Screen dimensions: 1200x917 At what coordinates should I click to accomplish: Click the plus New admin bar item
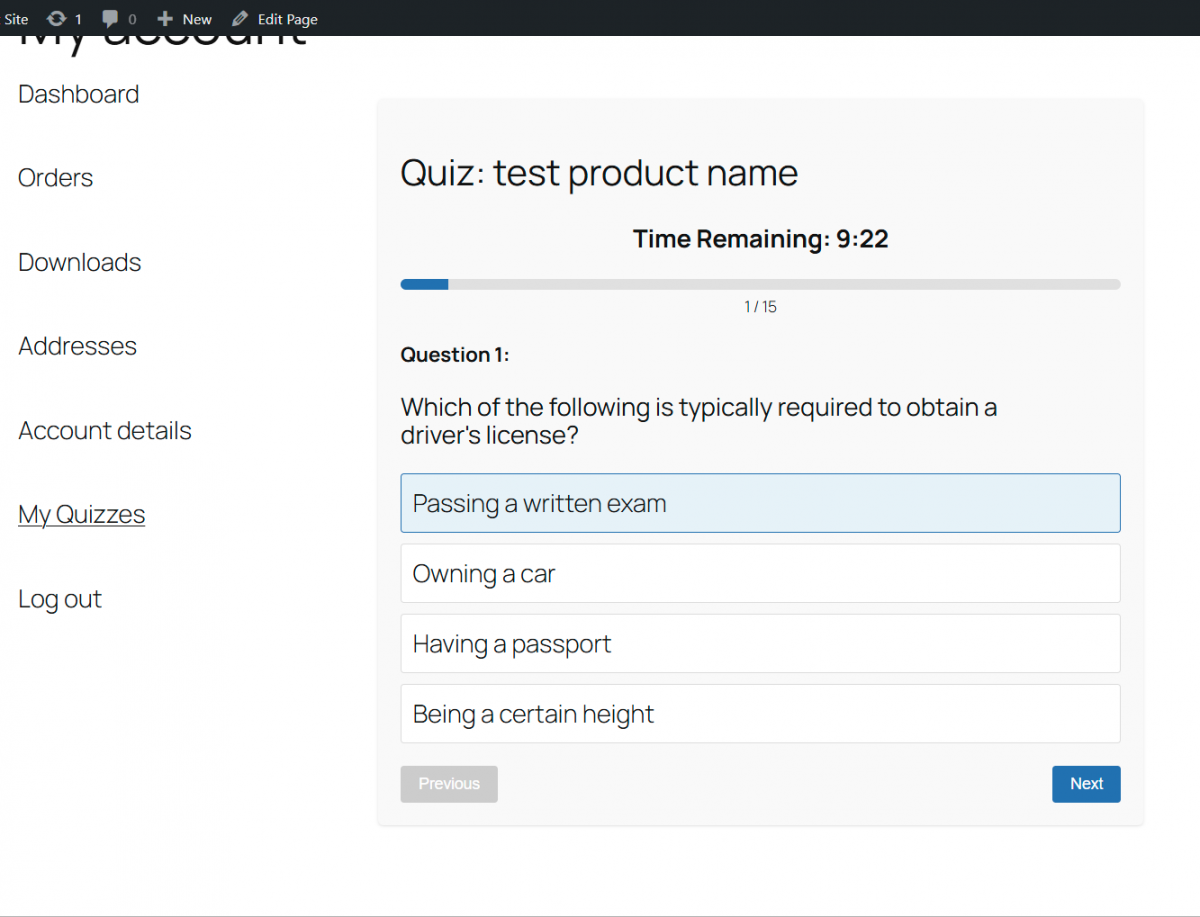(165, 19)
